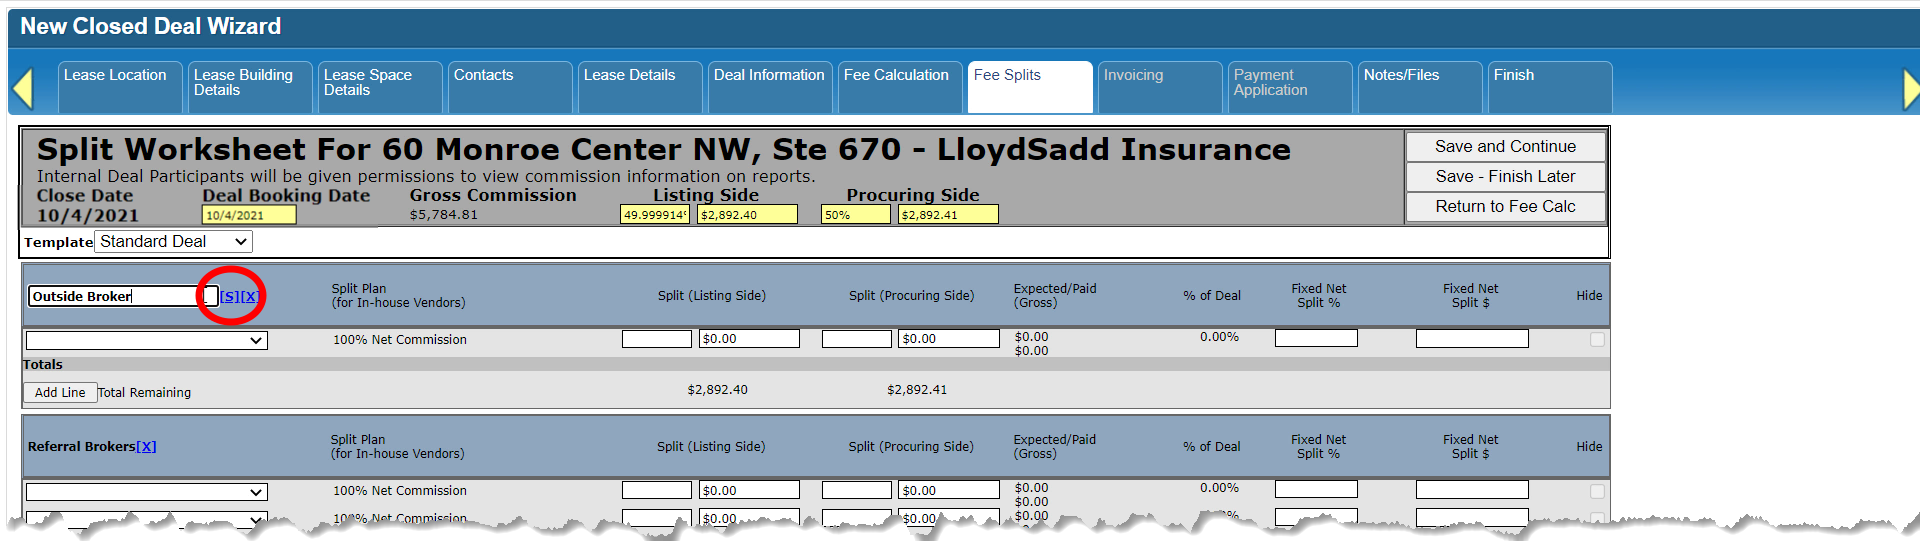Click the Deal Booking Date field
The height and width of the screenshot is (541, 1920).
coord(248,215)
